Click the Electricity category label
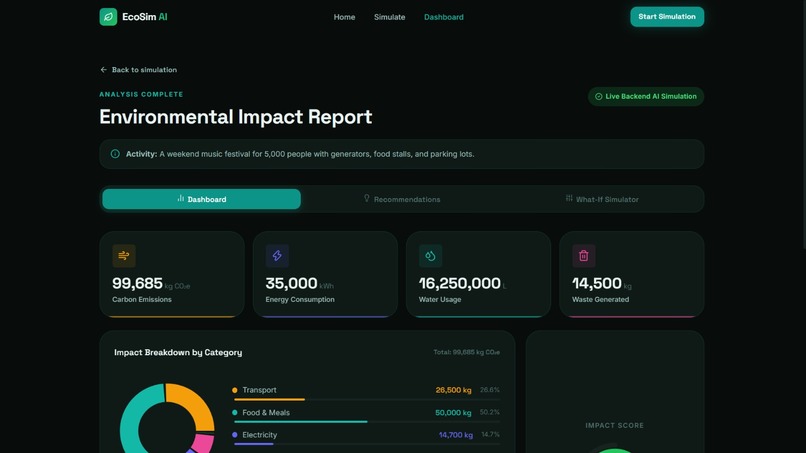Screen dimensions: 806x453 tap(260, 435)
